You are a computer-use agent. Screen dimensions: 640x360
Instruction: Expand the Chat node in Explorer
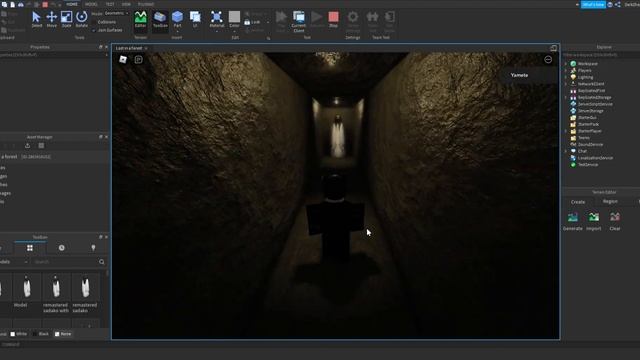point(566,151)
